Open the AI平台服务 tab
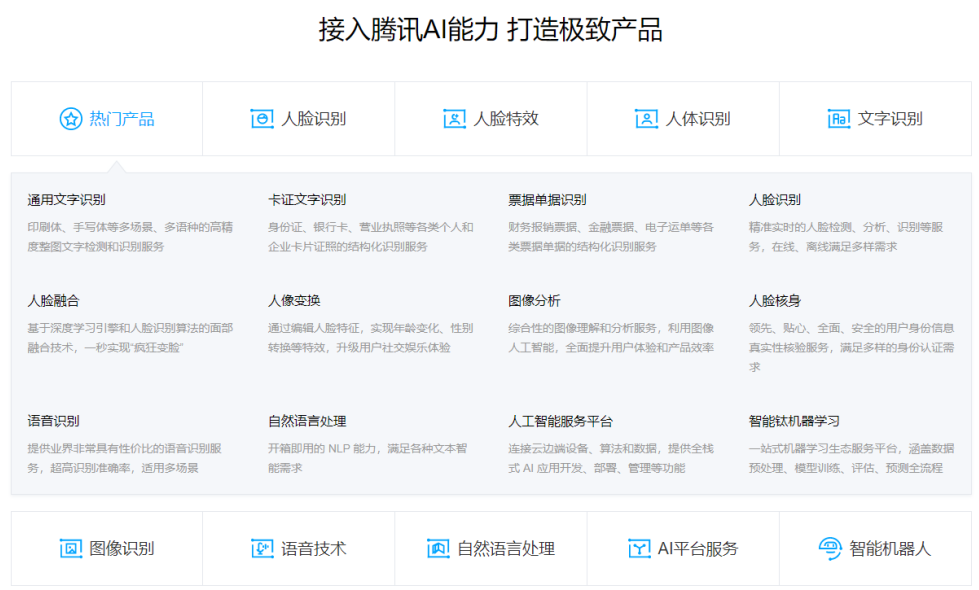 point(683,549)
